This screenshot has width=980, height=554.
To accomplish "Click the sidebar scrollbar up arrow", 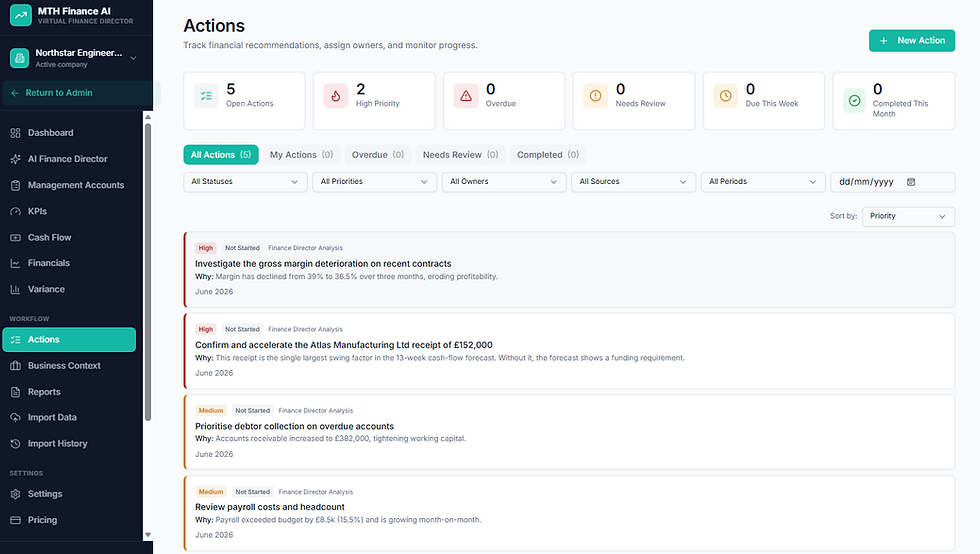I will tap(148, 117).
